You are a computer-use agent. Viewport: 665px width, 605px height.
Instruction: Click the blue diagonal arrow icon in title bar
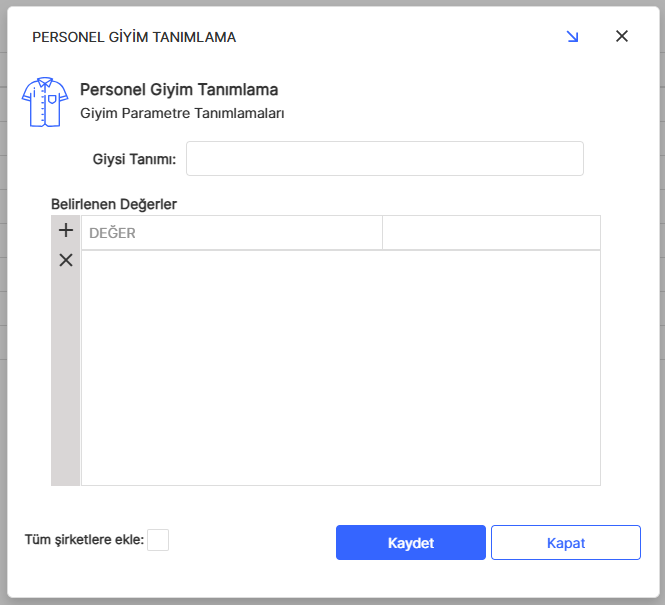(x=572, y=37)
